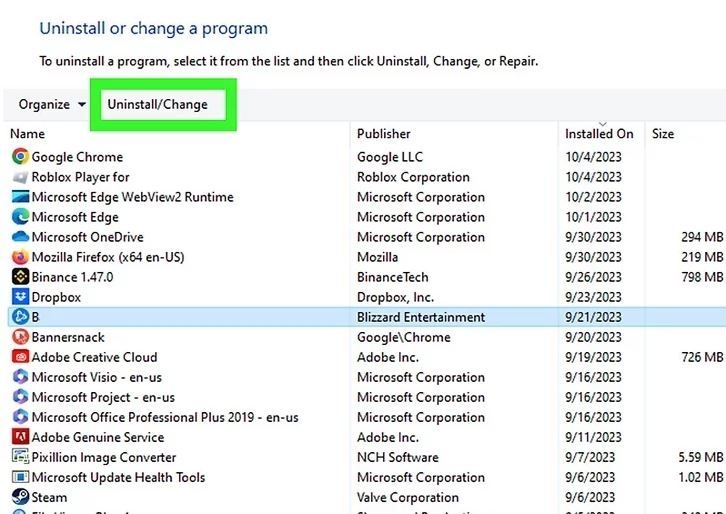The height and width of the screenshot is (514, 726).
Task: Click the 10/2/2023 install date
Action: 593,197
